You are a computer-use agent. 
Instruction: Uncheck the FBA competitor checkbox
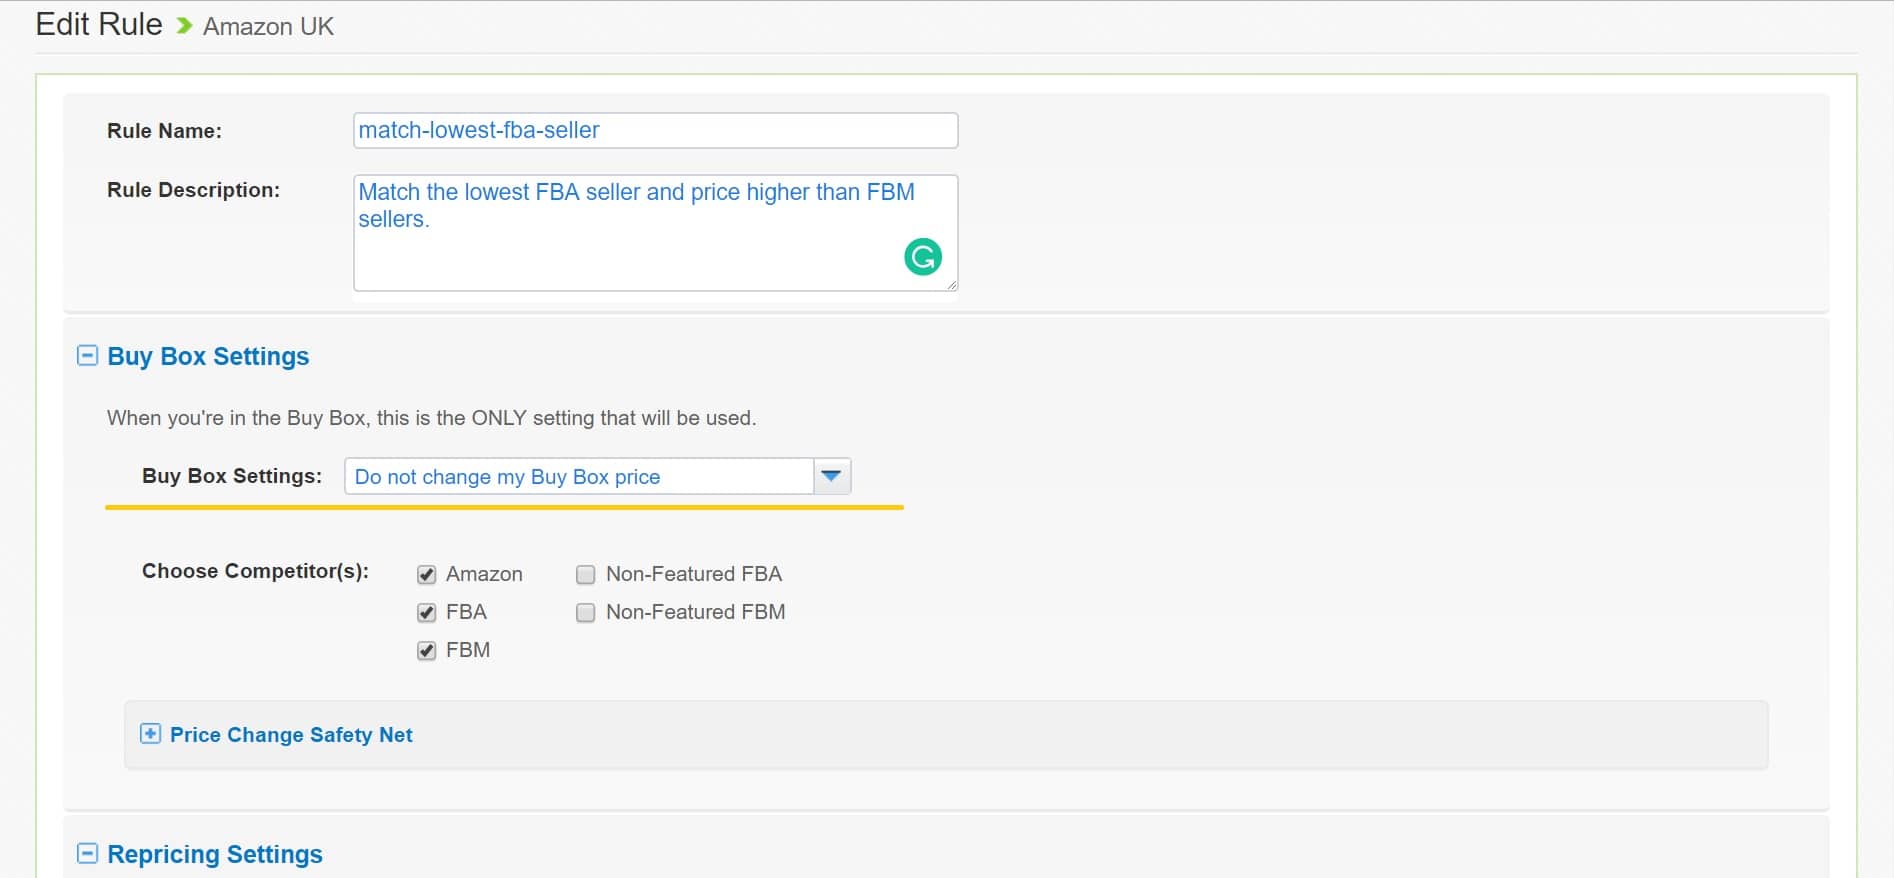(x=427, y=613)
